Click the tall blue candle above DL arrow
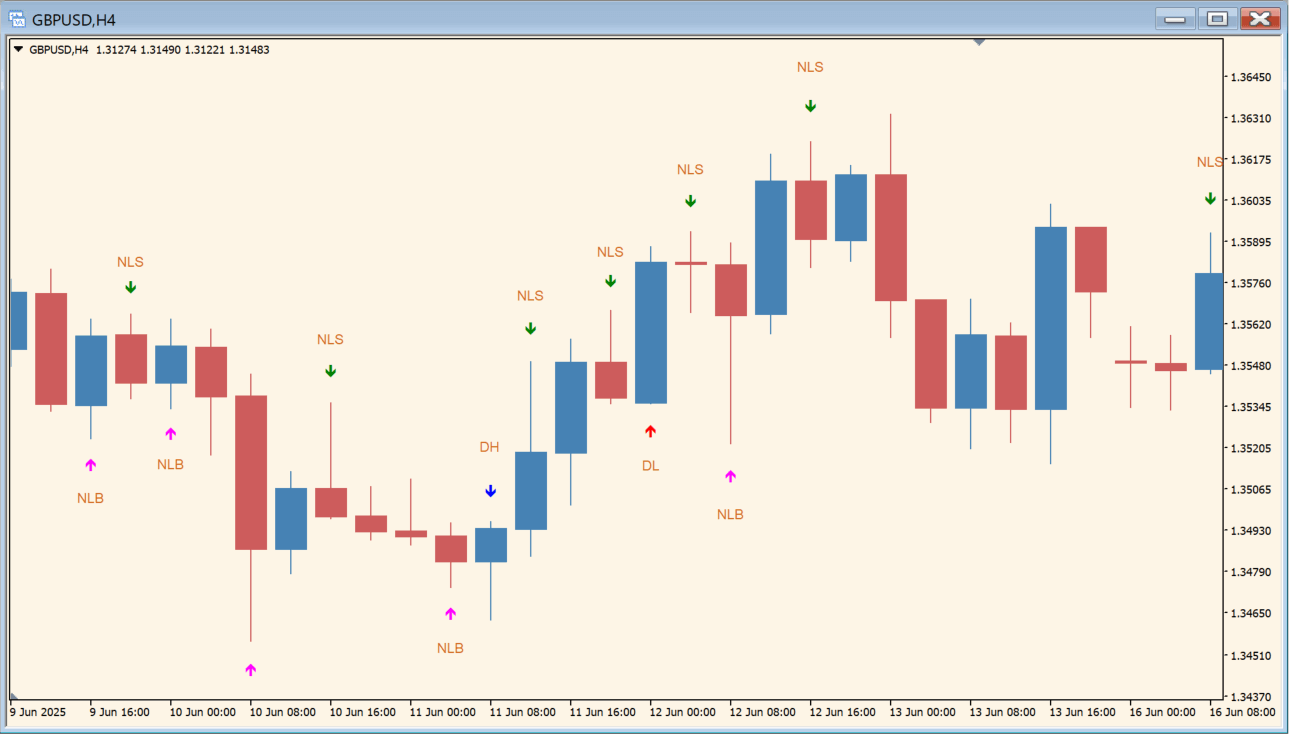 point(650,332)
